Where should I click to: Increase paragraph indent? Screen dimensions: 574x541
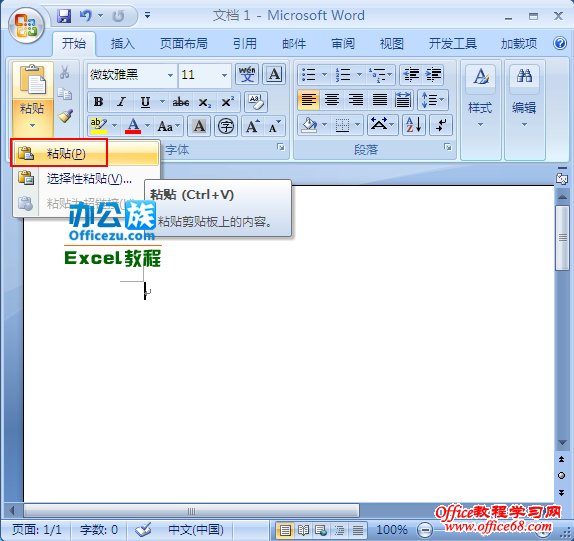(433, 75)
